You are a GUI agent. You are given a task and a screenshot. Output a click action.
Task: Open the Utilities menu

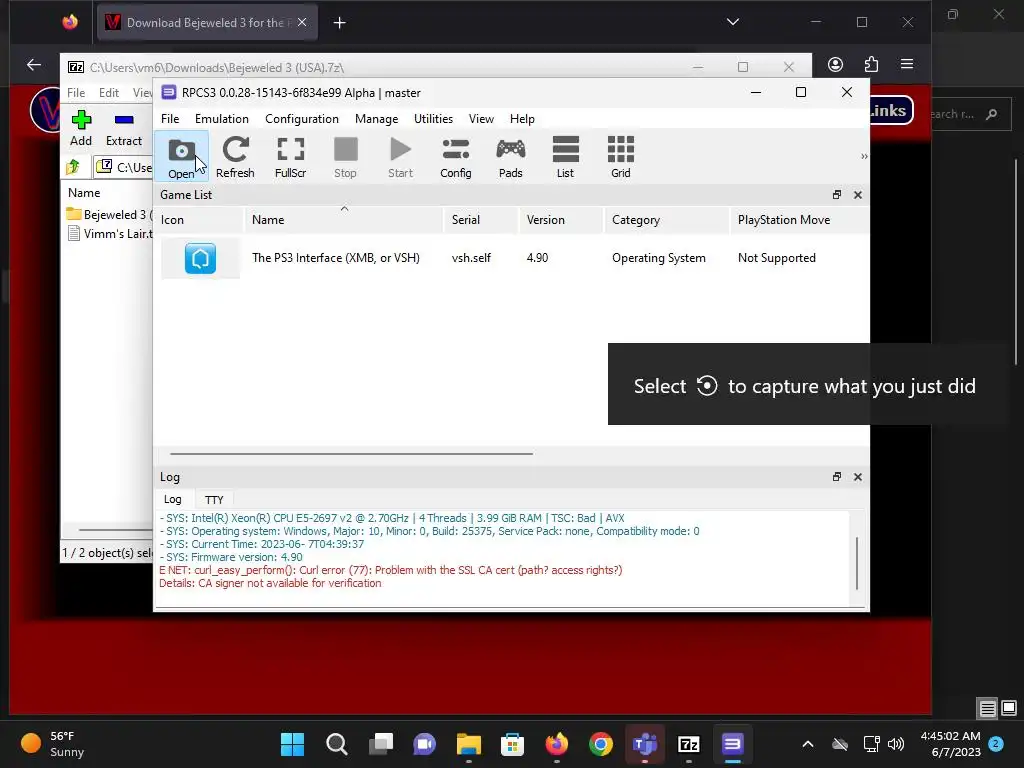(433, 119)
